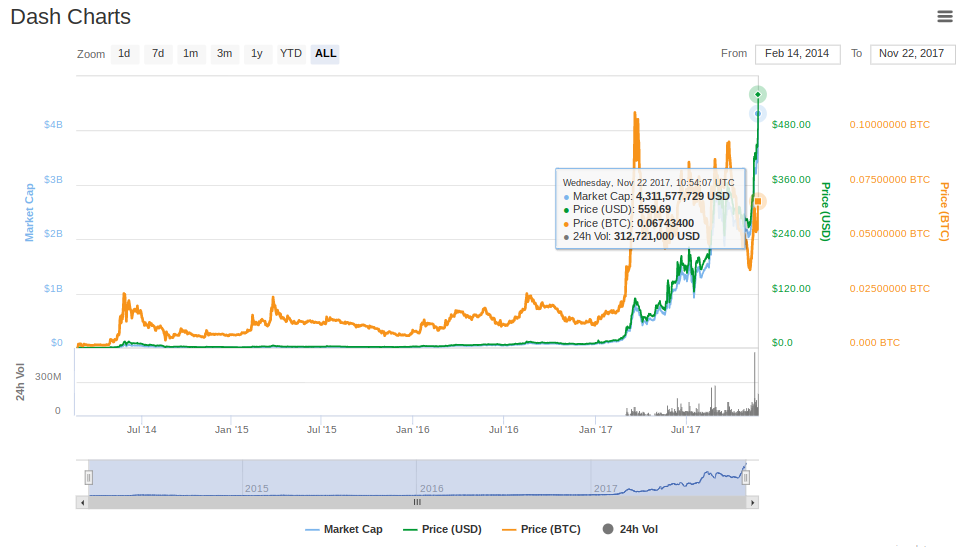Screen dimensions: 974x547
Task: Click the $2B market cap axis label
Action: 53,233
